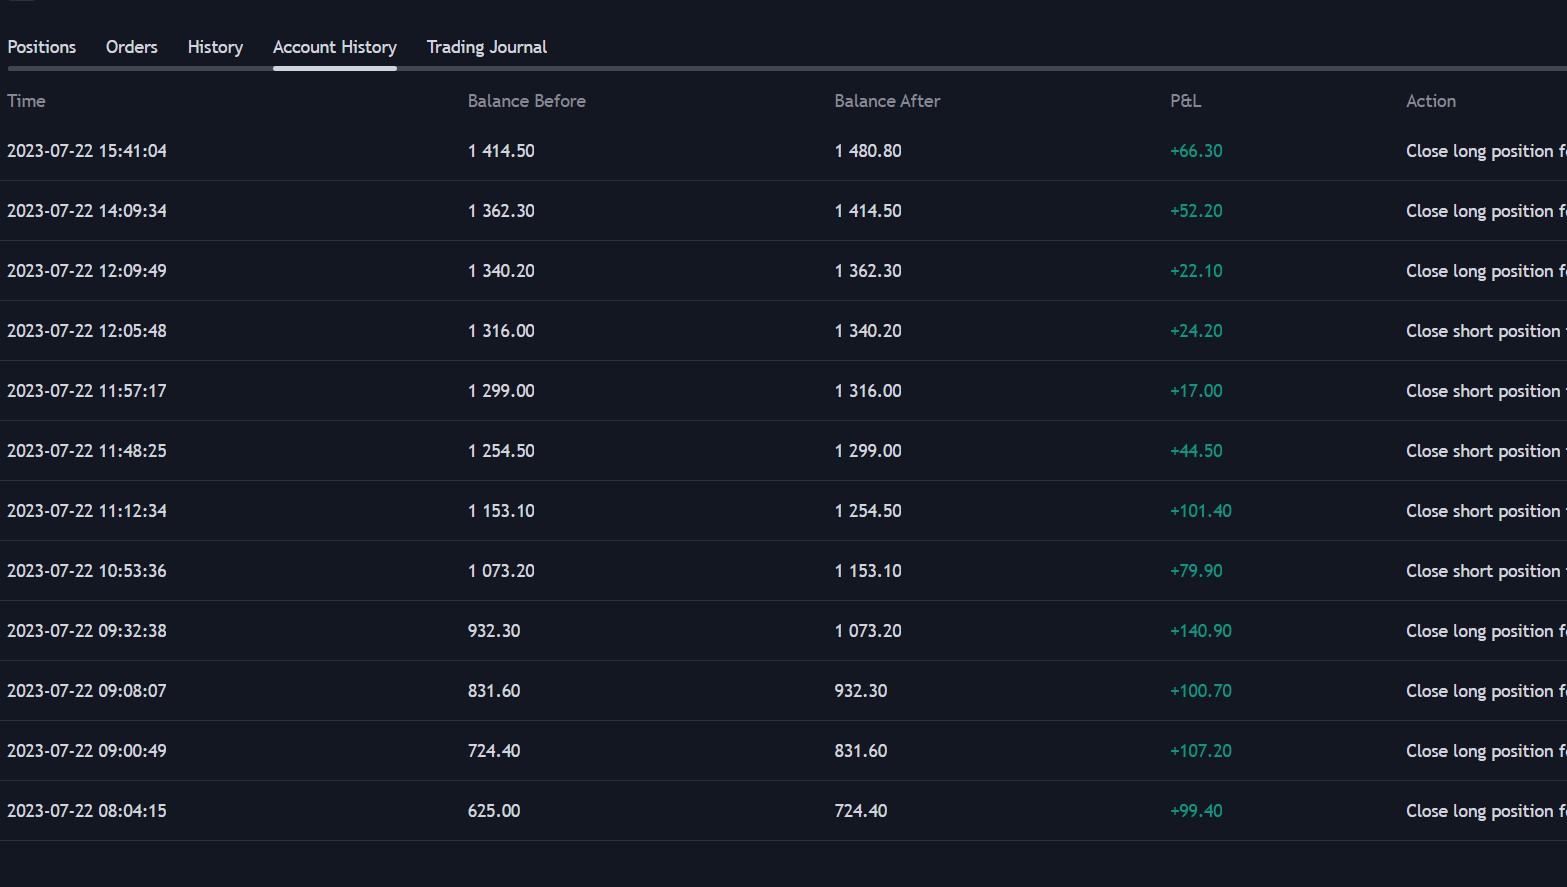Click the +140.90 P&L entry
Image resolution: width=1567 pixels, height=887 pixels.
click(x=1200, y=631)
